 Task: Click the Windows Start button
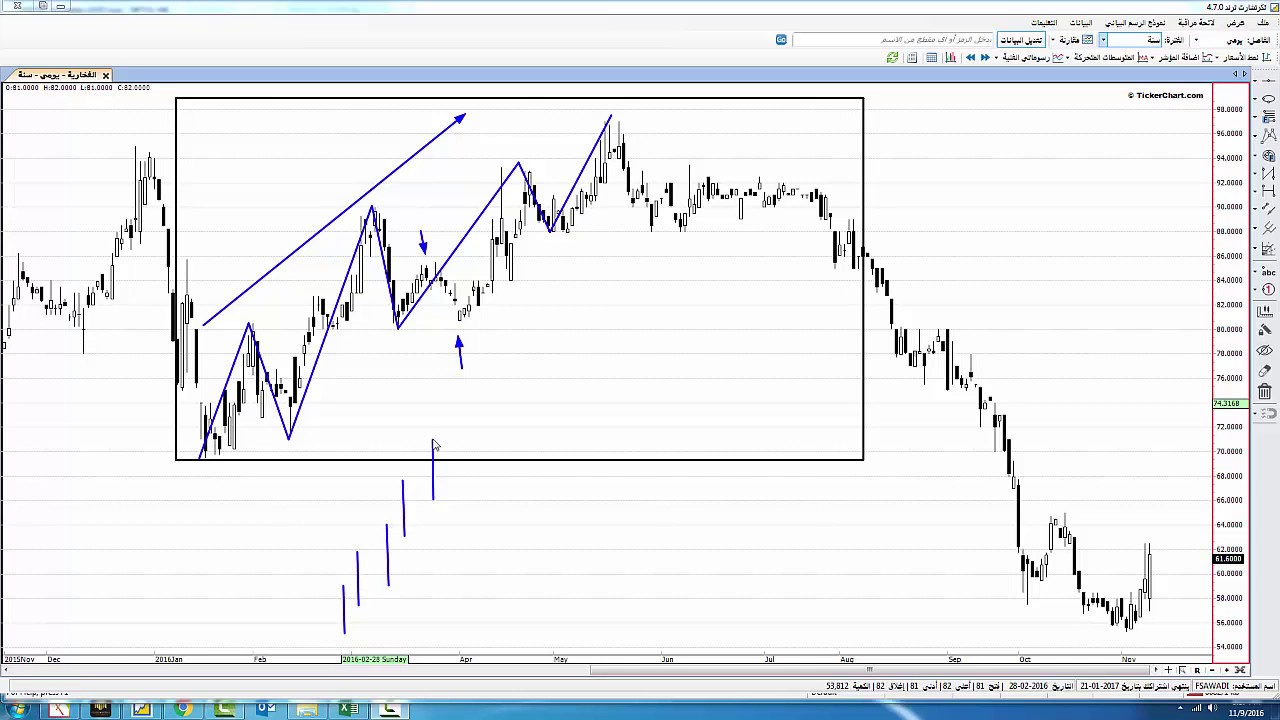pyautogui.click(x=17, y=710)
